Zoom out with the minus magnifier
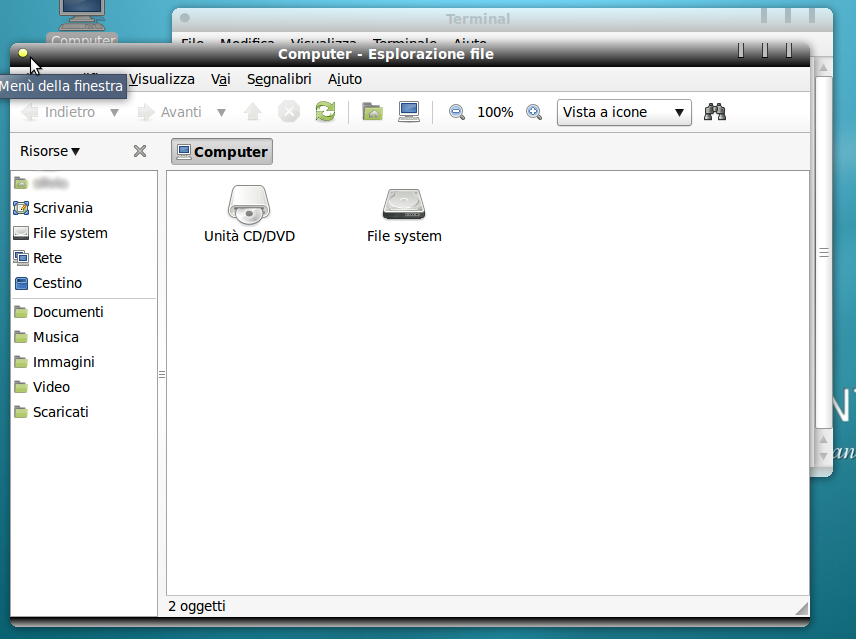The width and height of the screenshot is (856, 639). [x=456, y=112]
